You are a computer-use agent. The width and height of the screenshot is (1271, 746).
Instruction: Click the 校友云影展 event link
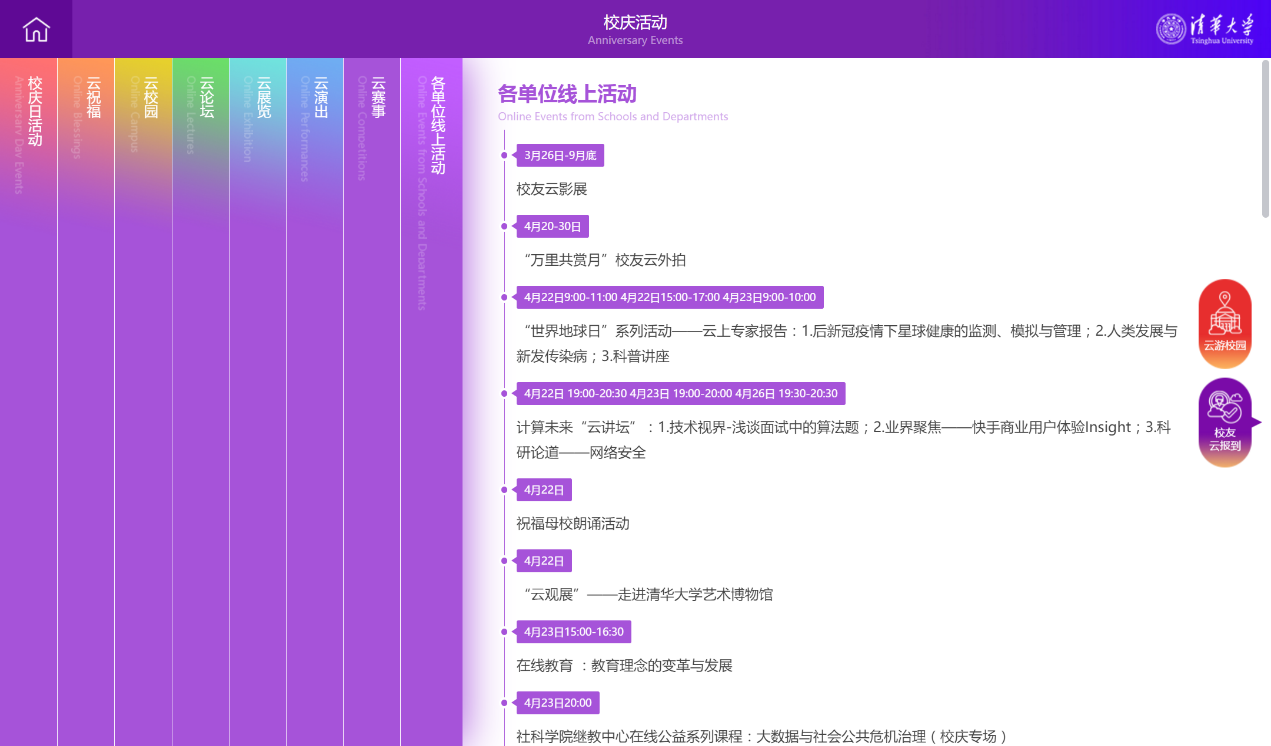[551, 189]
